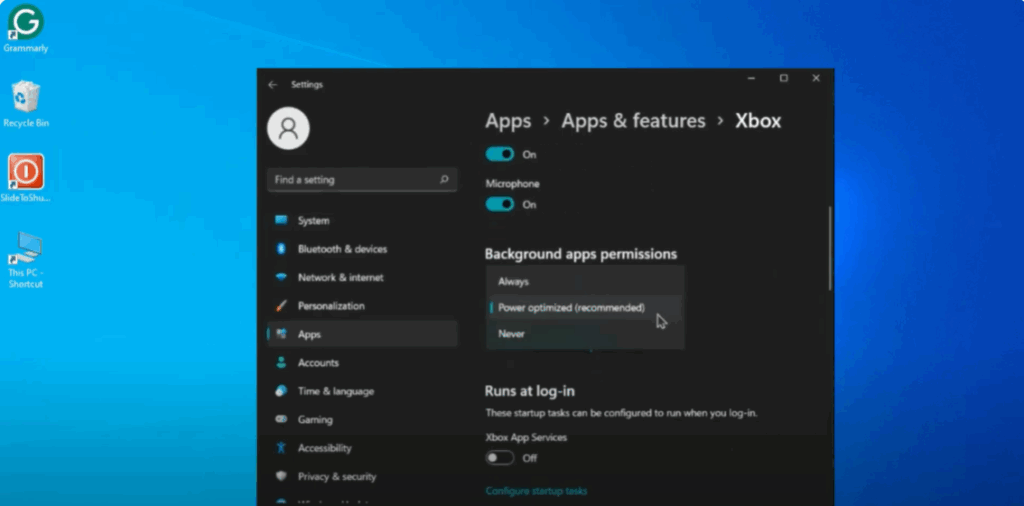Open This PC shortcut on desktop
Screen dimensions: 1024x506
[25, 260]
